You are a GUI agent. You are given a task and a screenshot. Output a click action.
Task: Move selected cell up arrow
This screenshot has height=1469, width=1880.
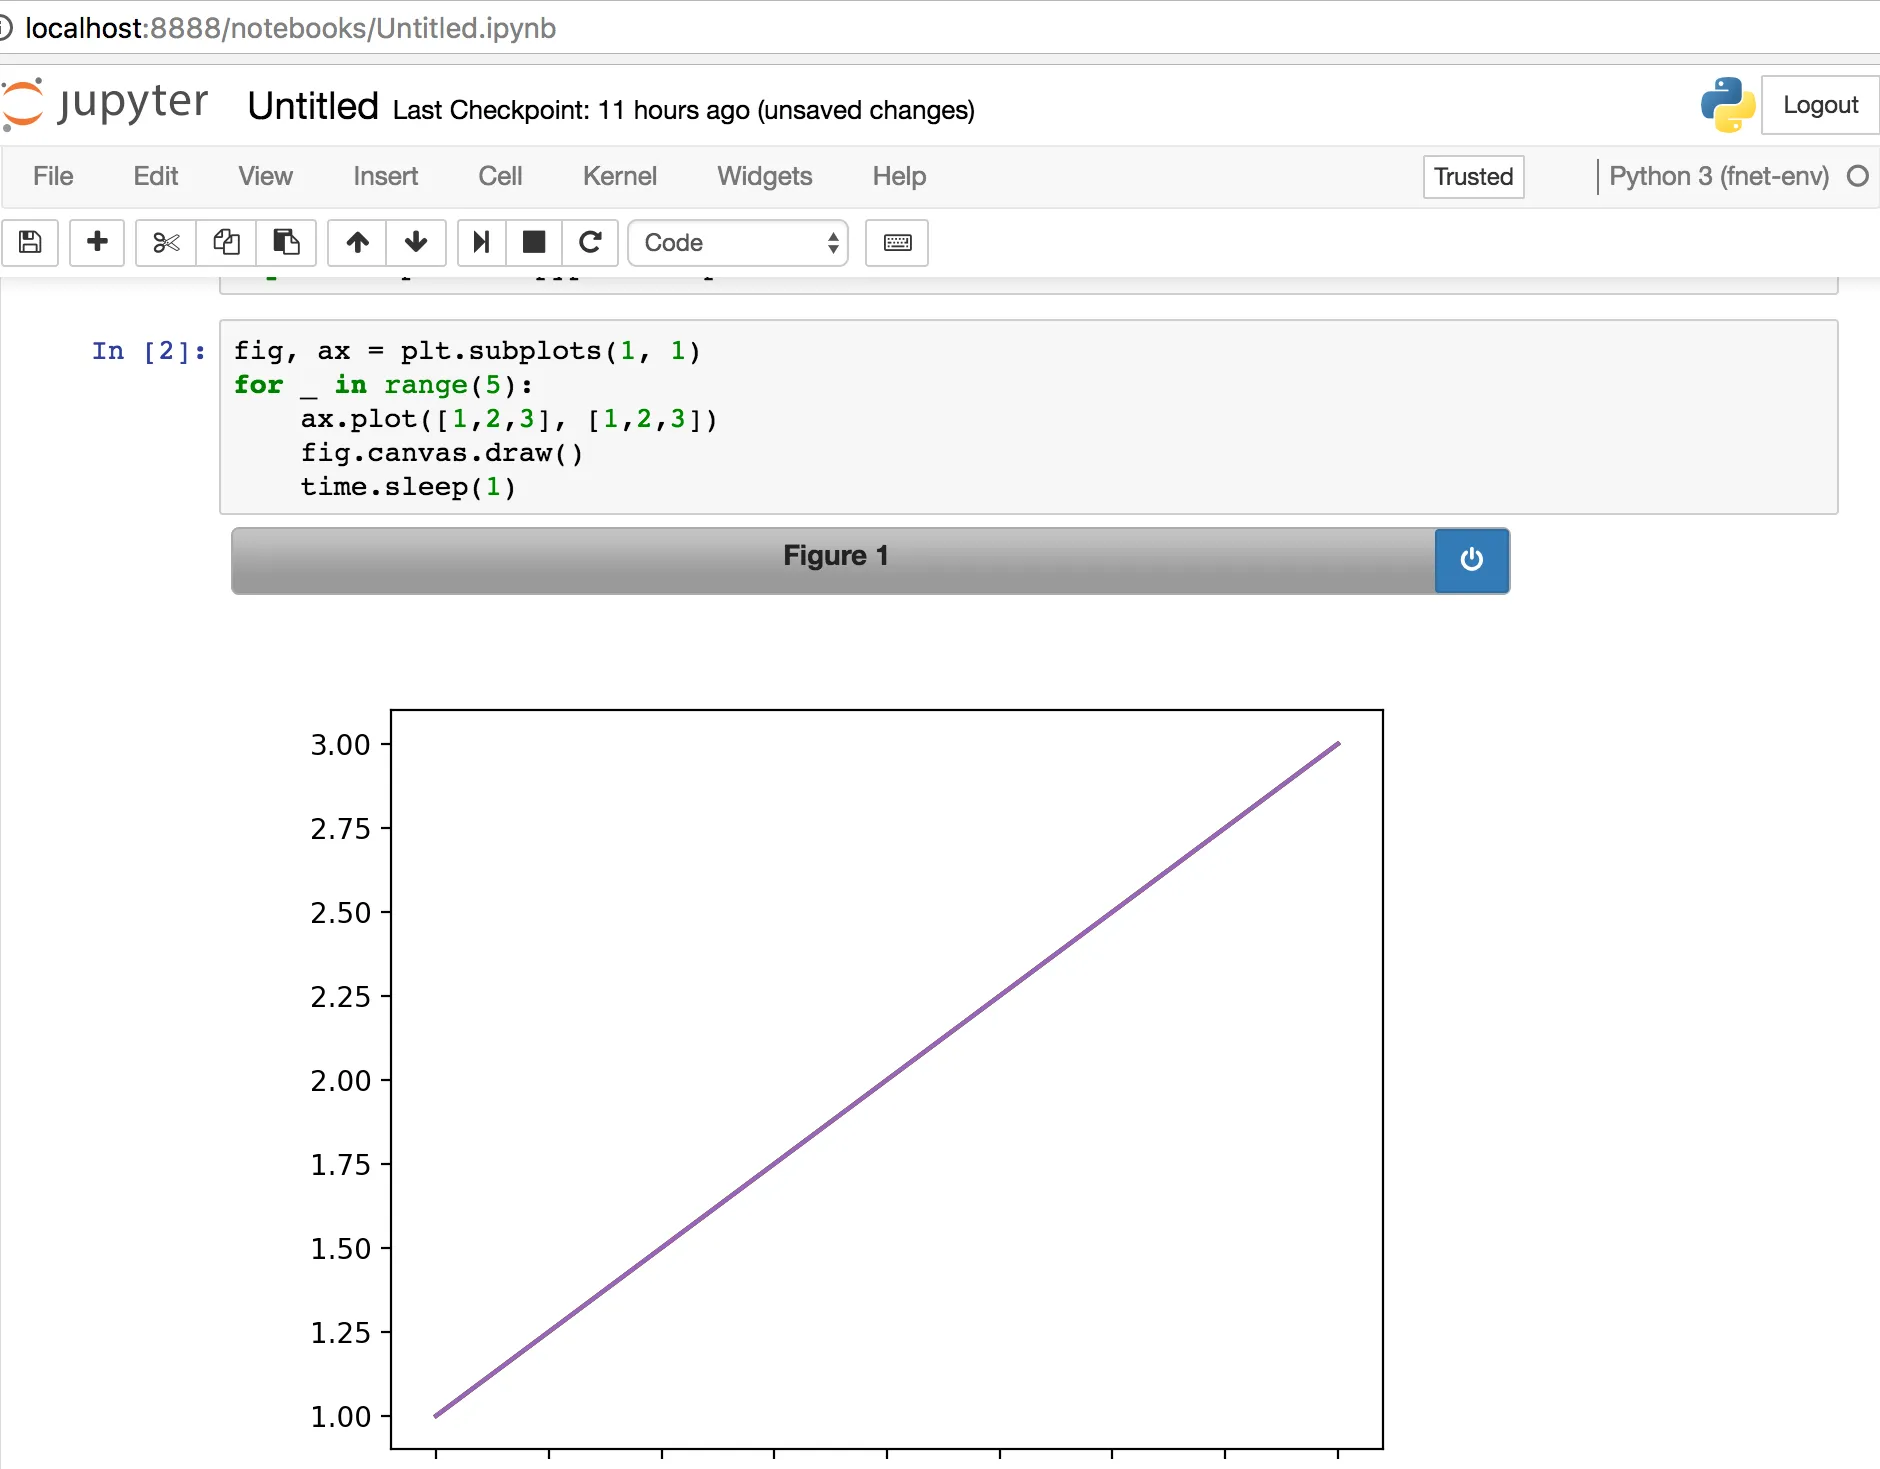click(357, 242)
